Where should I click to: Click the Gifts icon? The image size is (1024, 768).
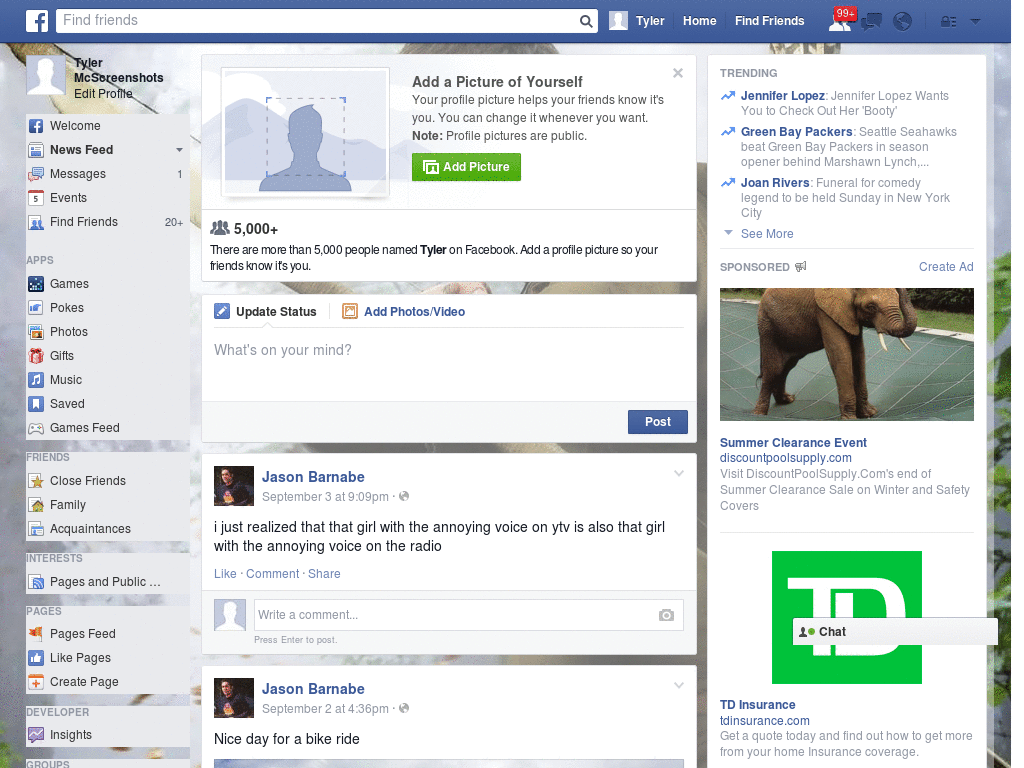[x=36, y=356]
